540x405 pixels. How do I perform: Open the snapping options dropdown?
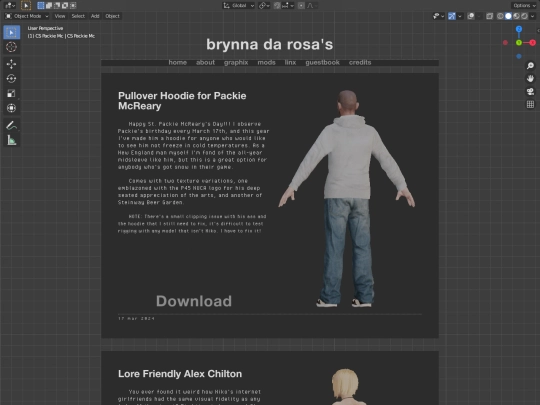coord(288,6)
